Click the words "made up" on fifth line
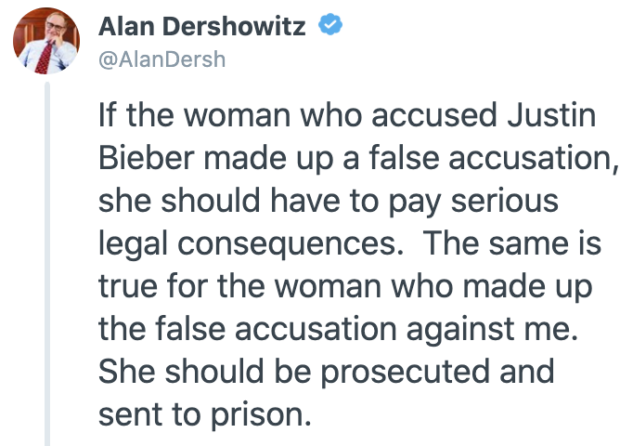The width and height of the screenshot is (620, 446). click(x=527, y=287)
